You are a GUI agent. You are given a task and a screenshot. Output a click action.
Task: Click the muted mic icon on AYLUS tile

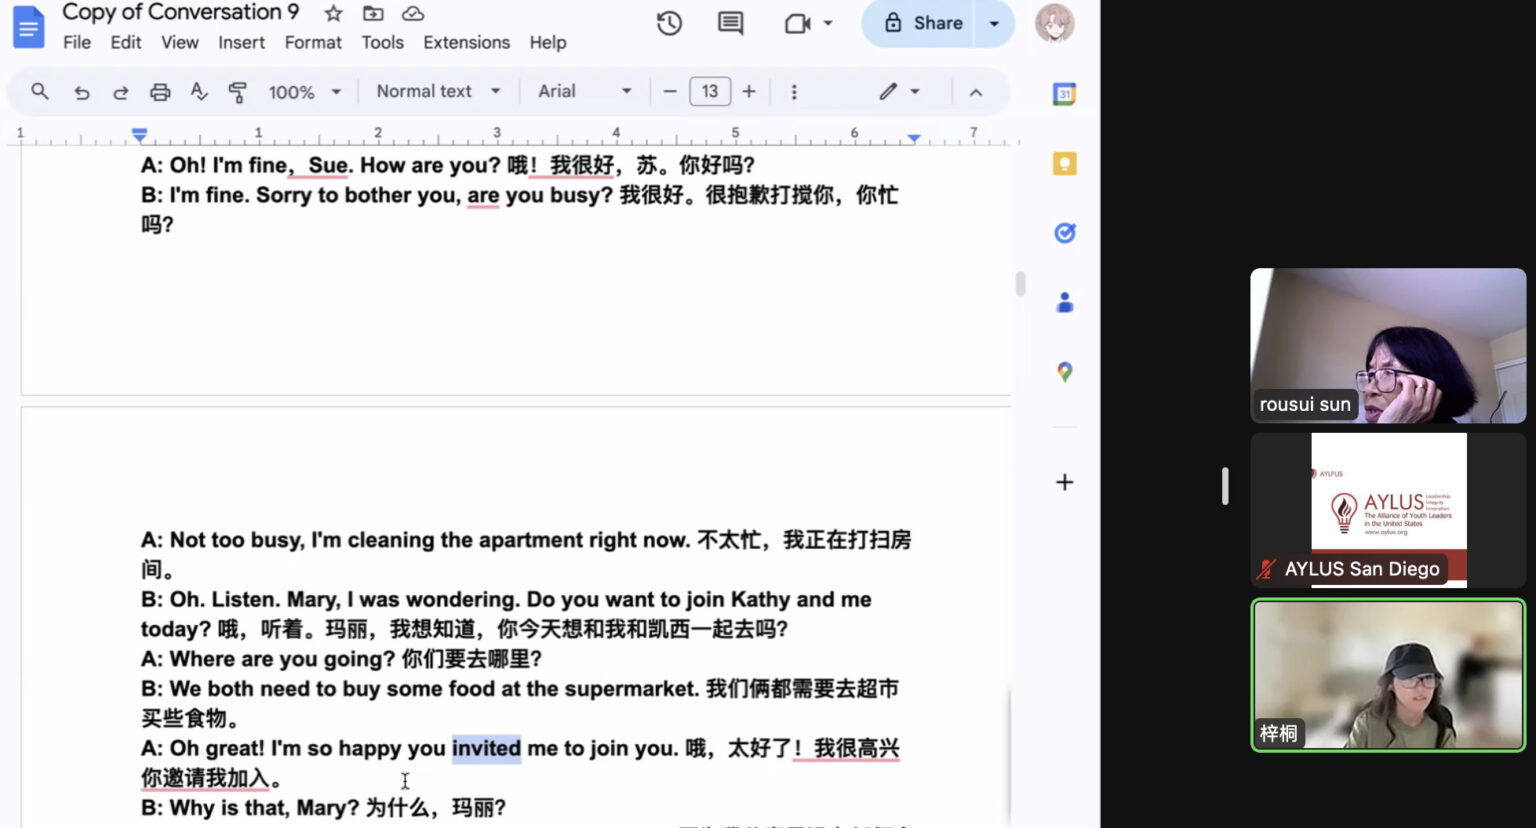[1267, 569]
